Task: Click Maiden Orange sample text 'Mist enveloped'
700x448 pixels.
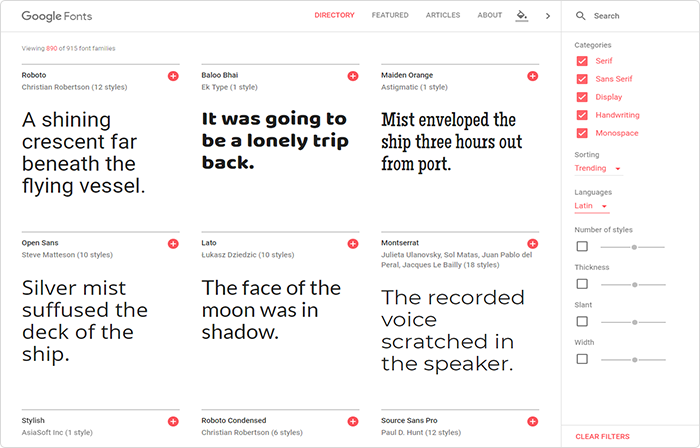Action: pyautogui.click(x=451, y=141)
